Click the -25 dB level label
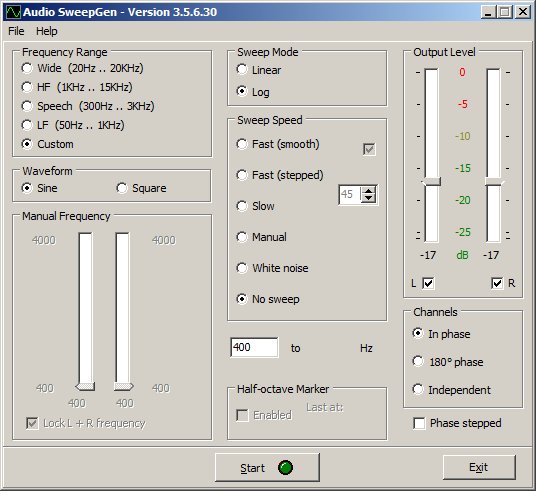Screen dimensions: 536x491 coord(463,232)
